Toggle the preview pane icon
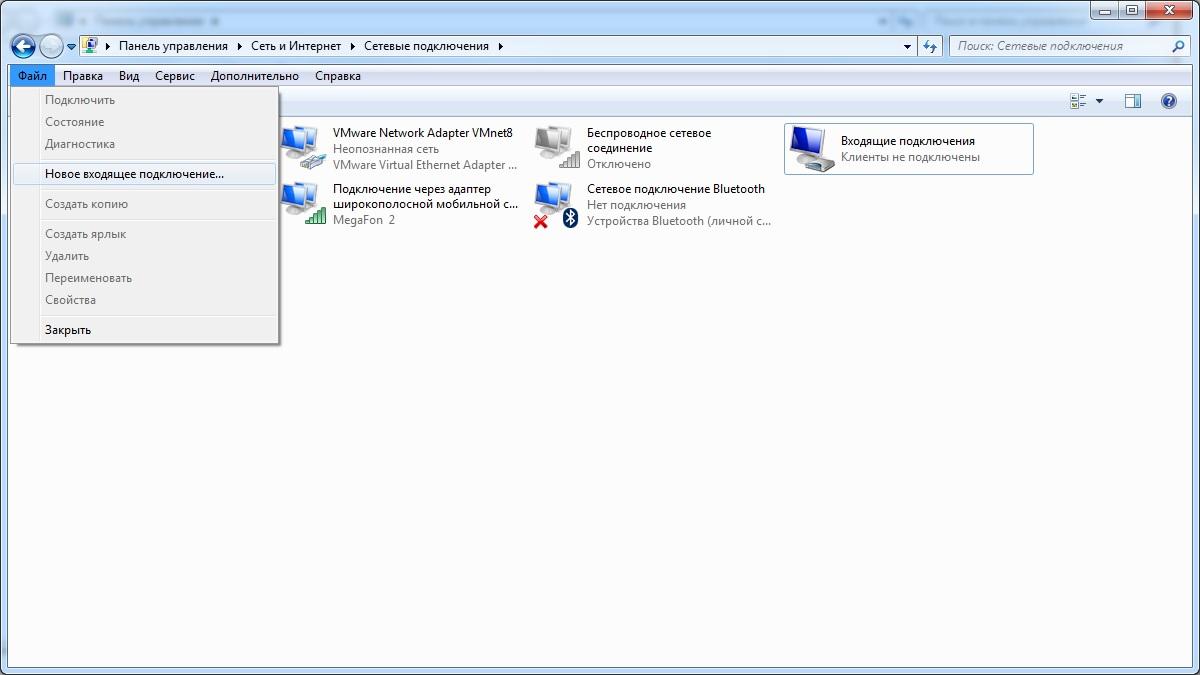 (x=1132, y=101)
